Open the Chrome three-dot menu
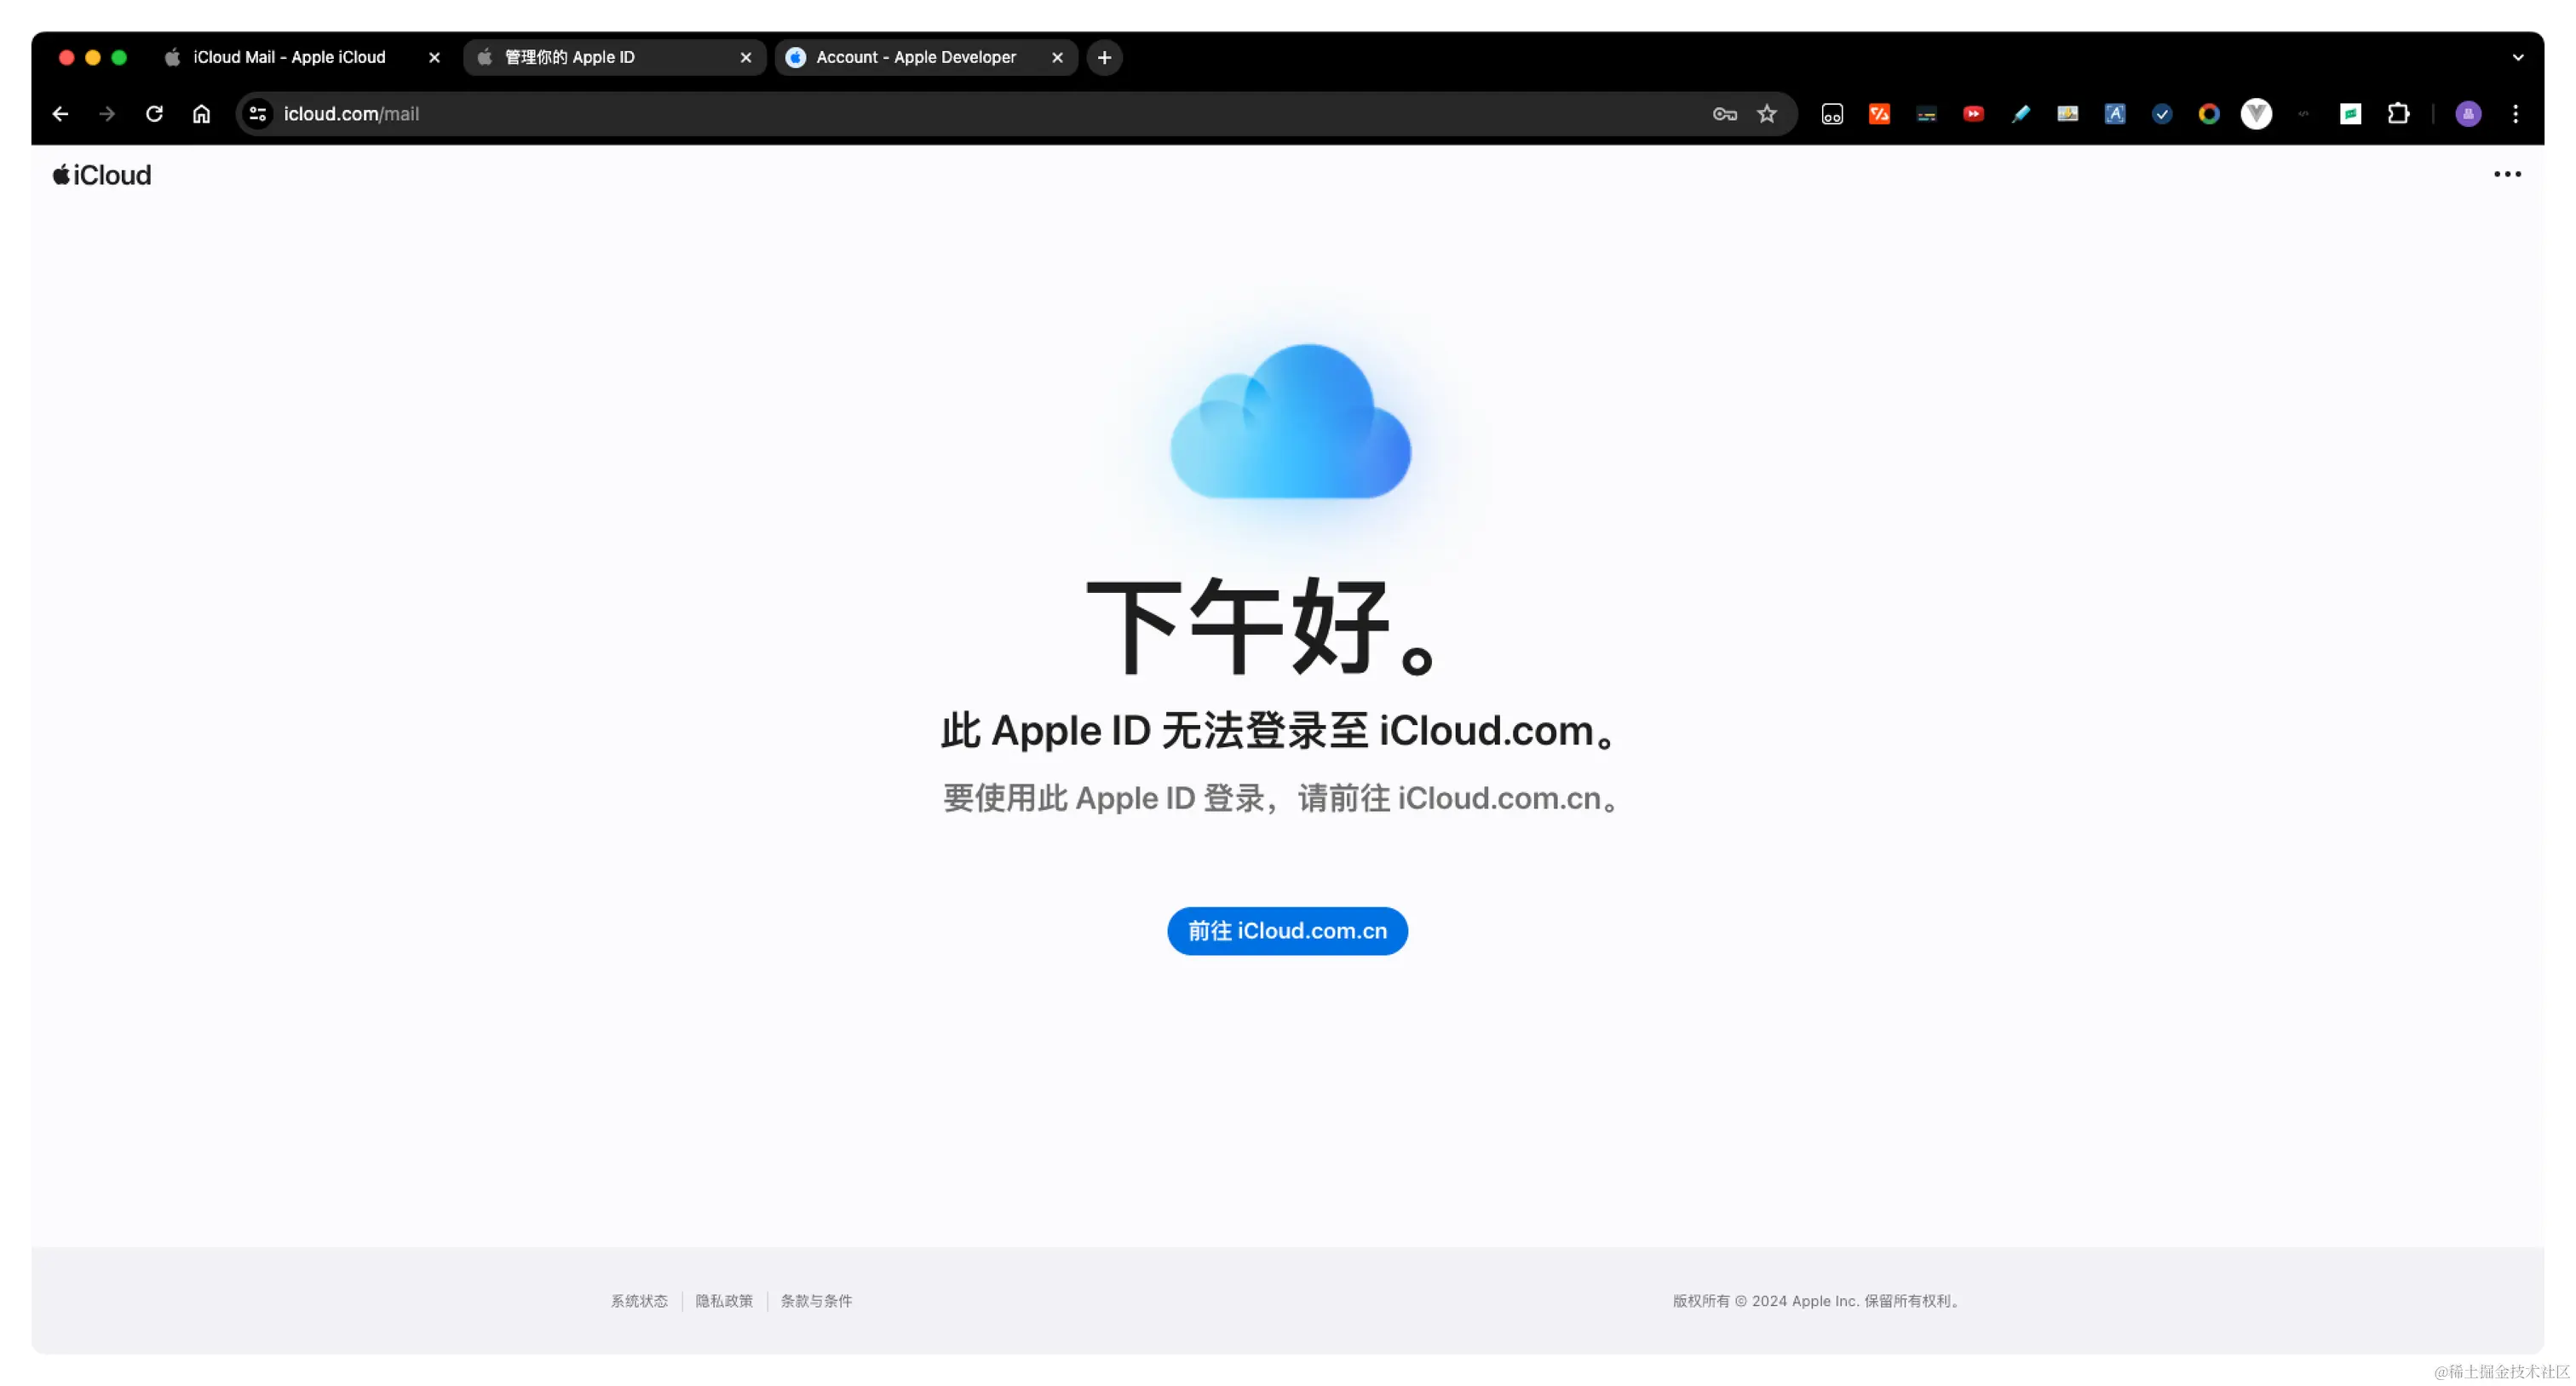The height and width of the screenshot is (1386, 2576). point(2515,114)
